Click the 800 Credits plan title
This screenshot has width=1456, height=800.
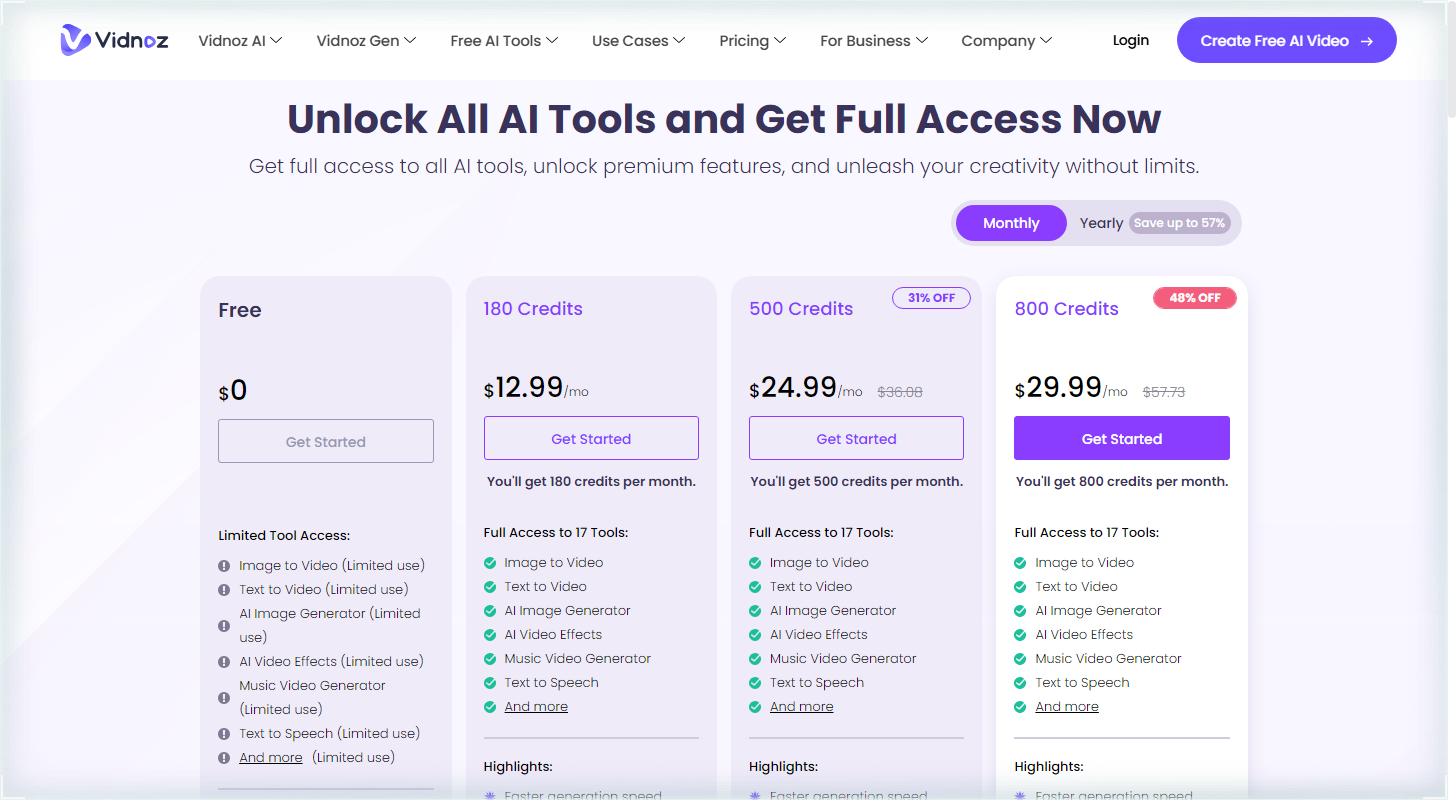[1066, 309]
